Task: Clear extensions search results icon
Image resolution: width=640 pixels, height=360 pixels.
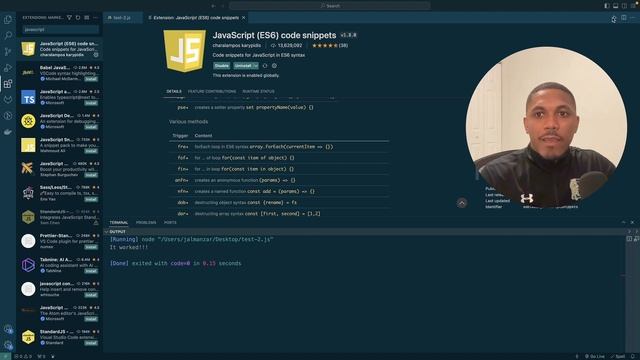Action: coord(87,18)
